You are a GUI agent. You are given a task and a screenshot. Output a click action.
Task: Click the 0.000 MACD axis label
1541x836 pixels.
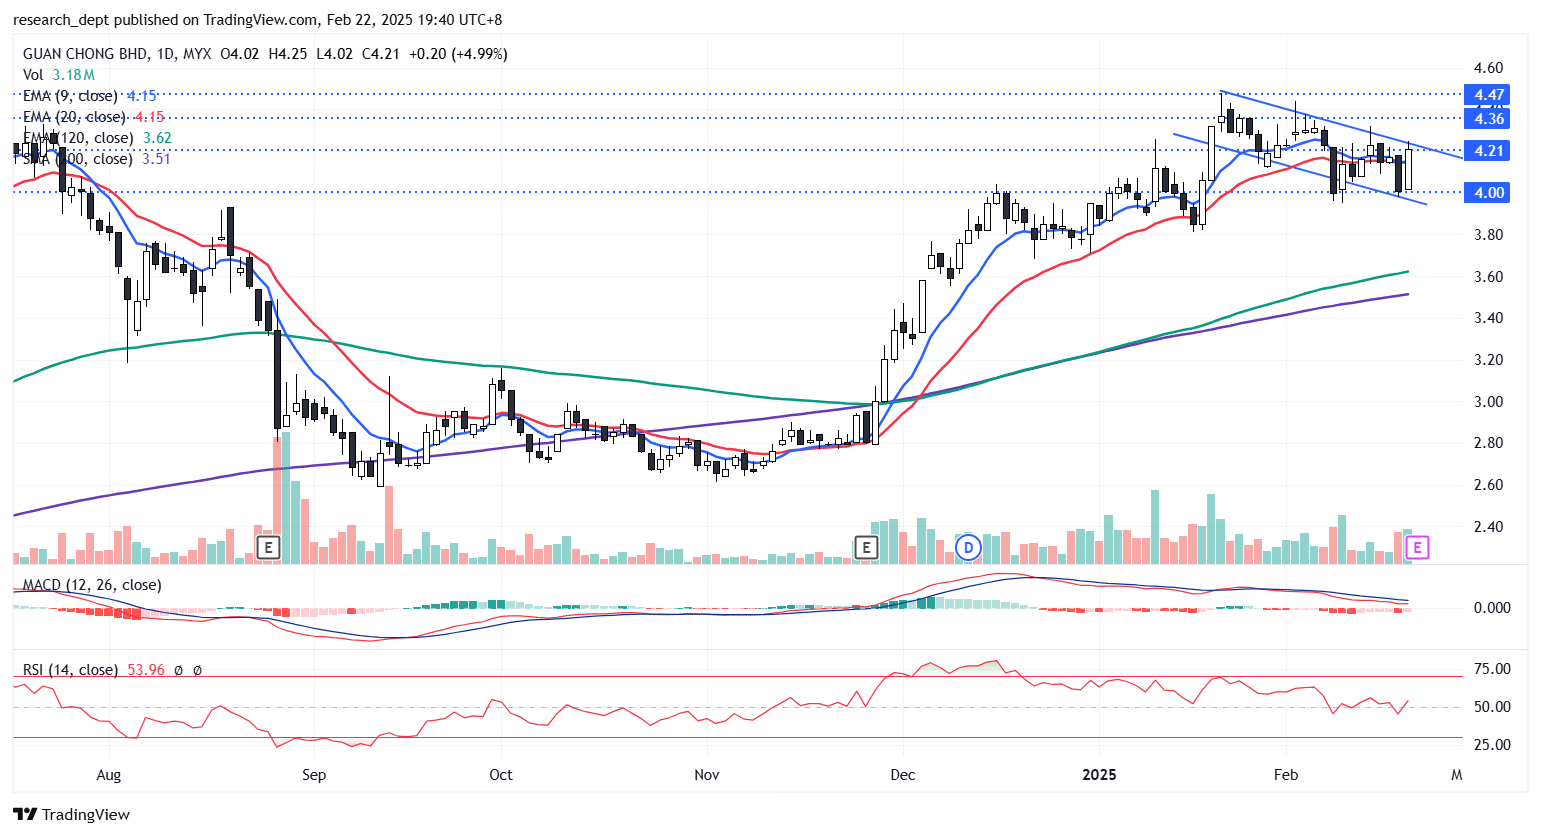click(x=1491, y=607)
